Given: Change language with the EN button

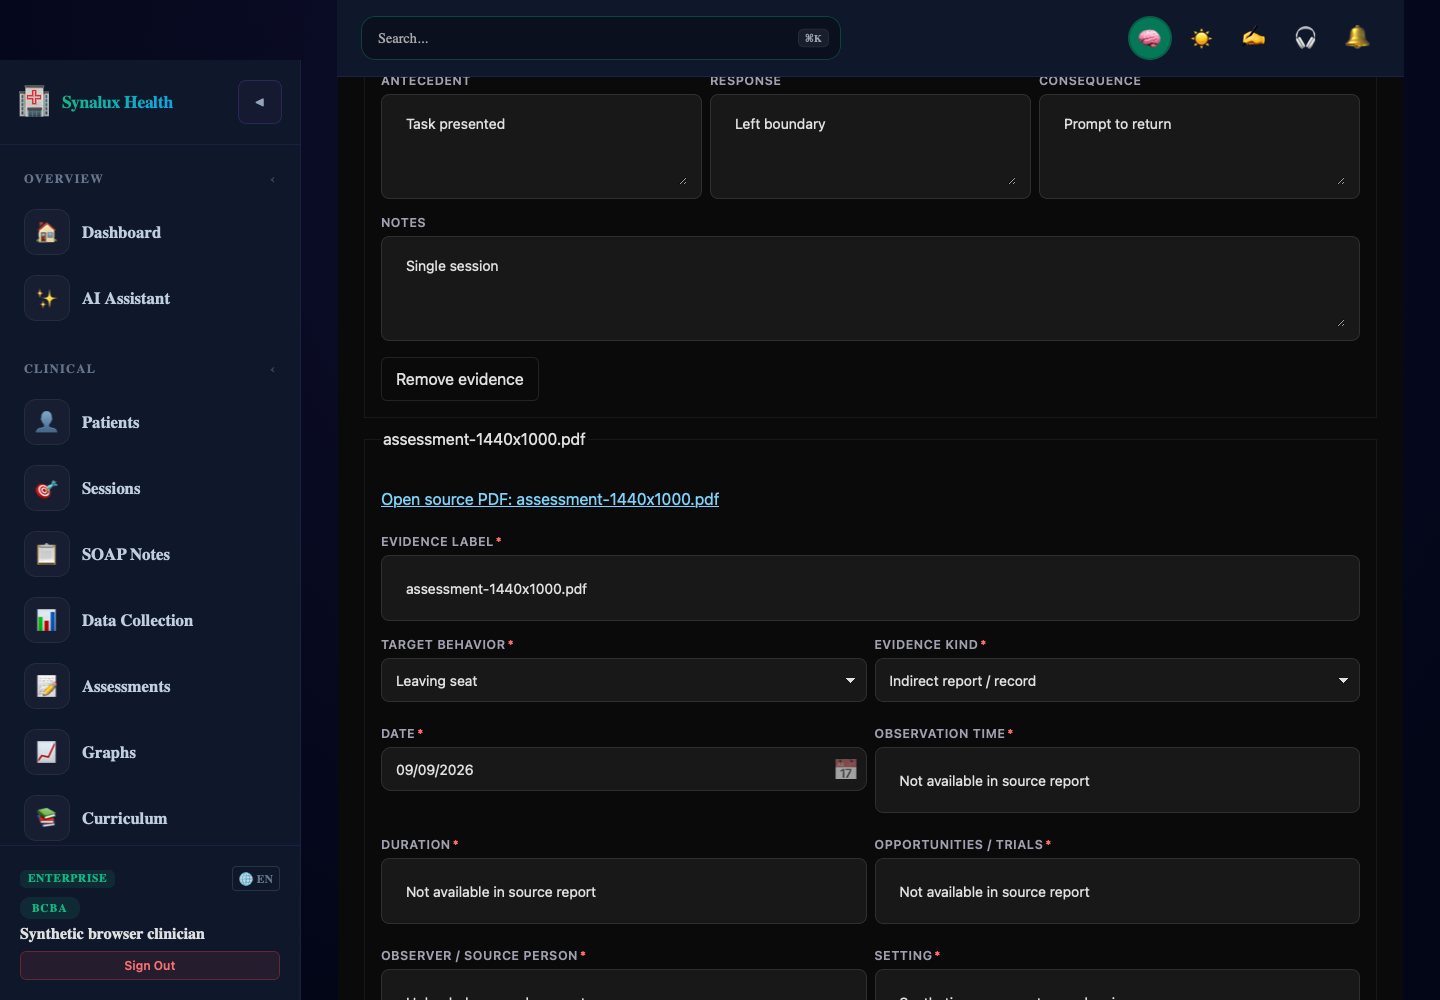Looking at the screenshot, I should point(256,878).
